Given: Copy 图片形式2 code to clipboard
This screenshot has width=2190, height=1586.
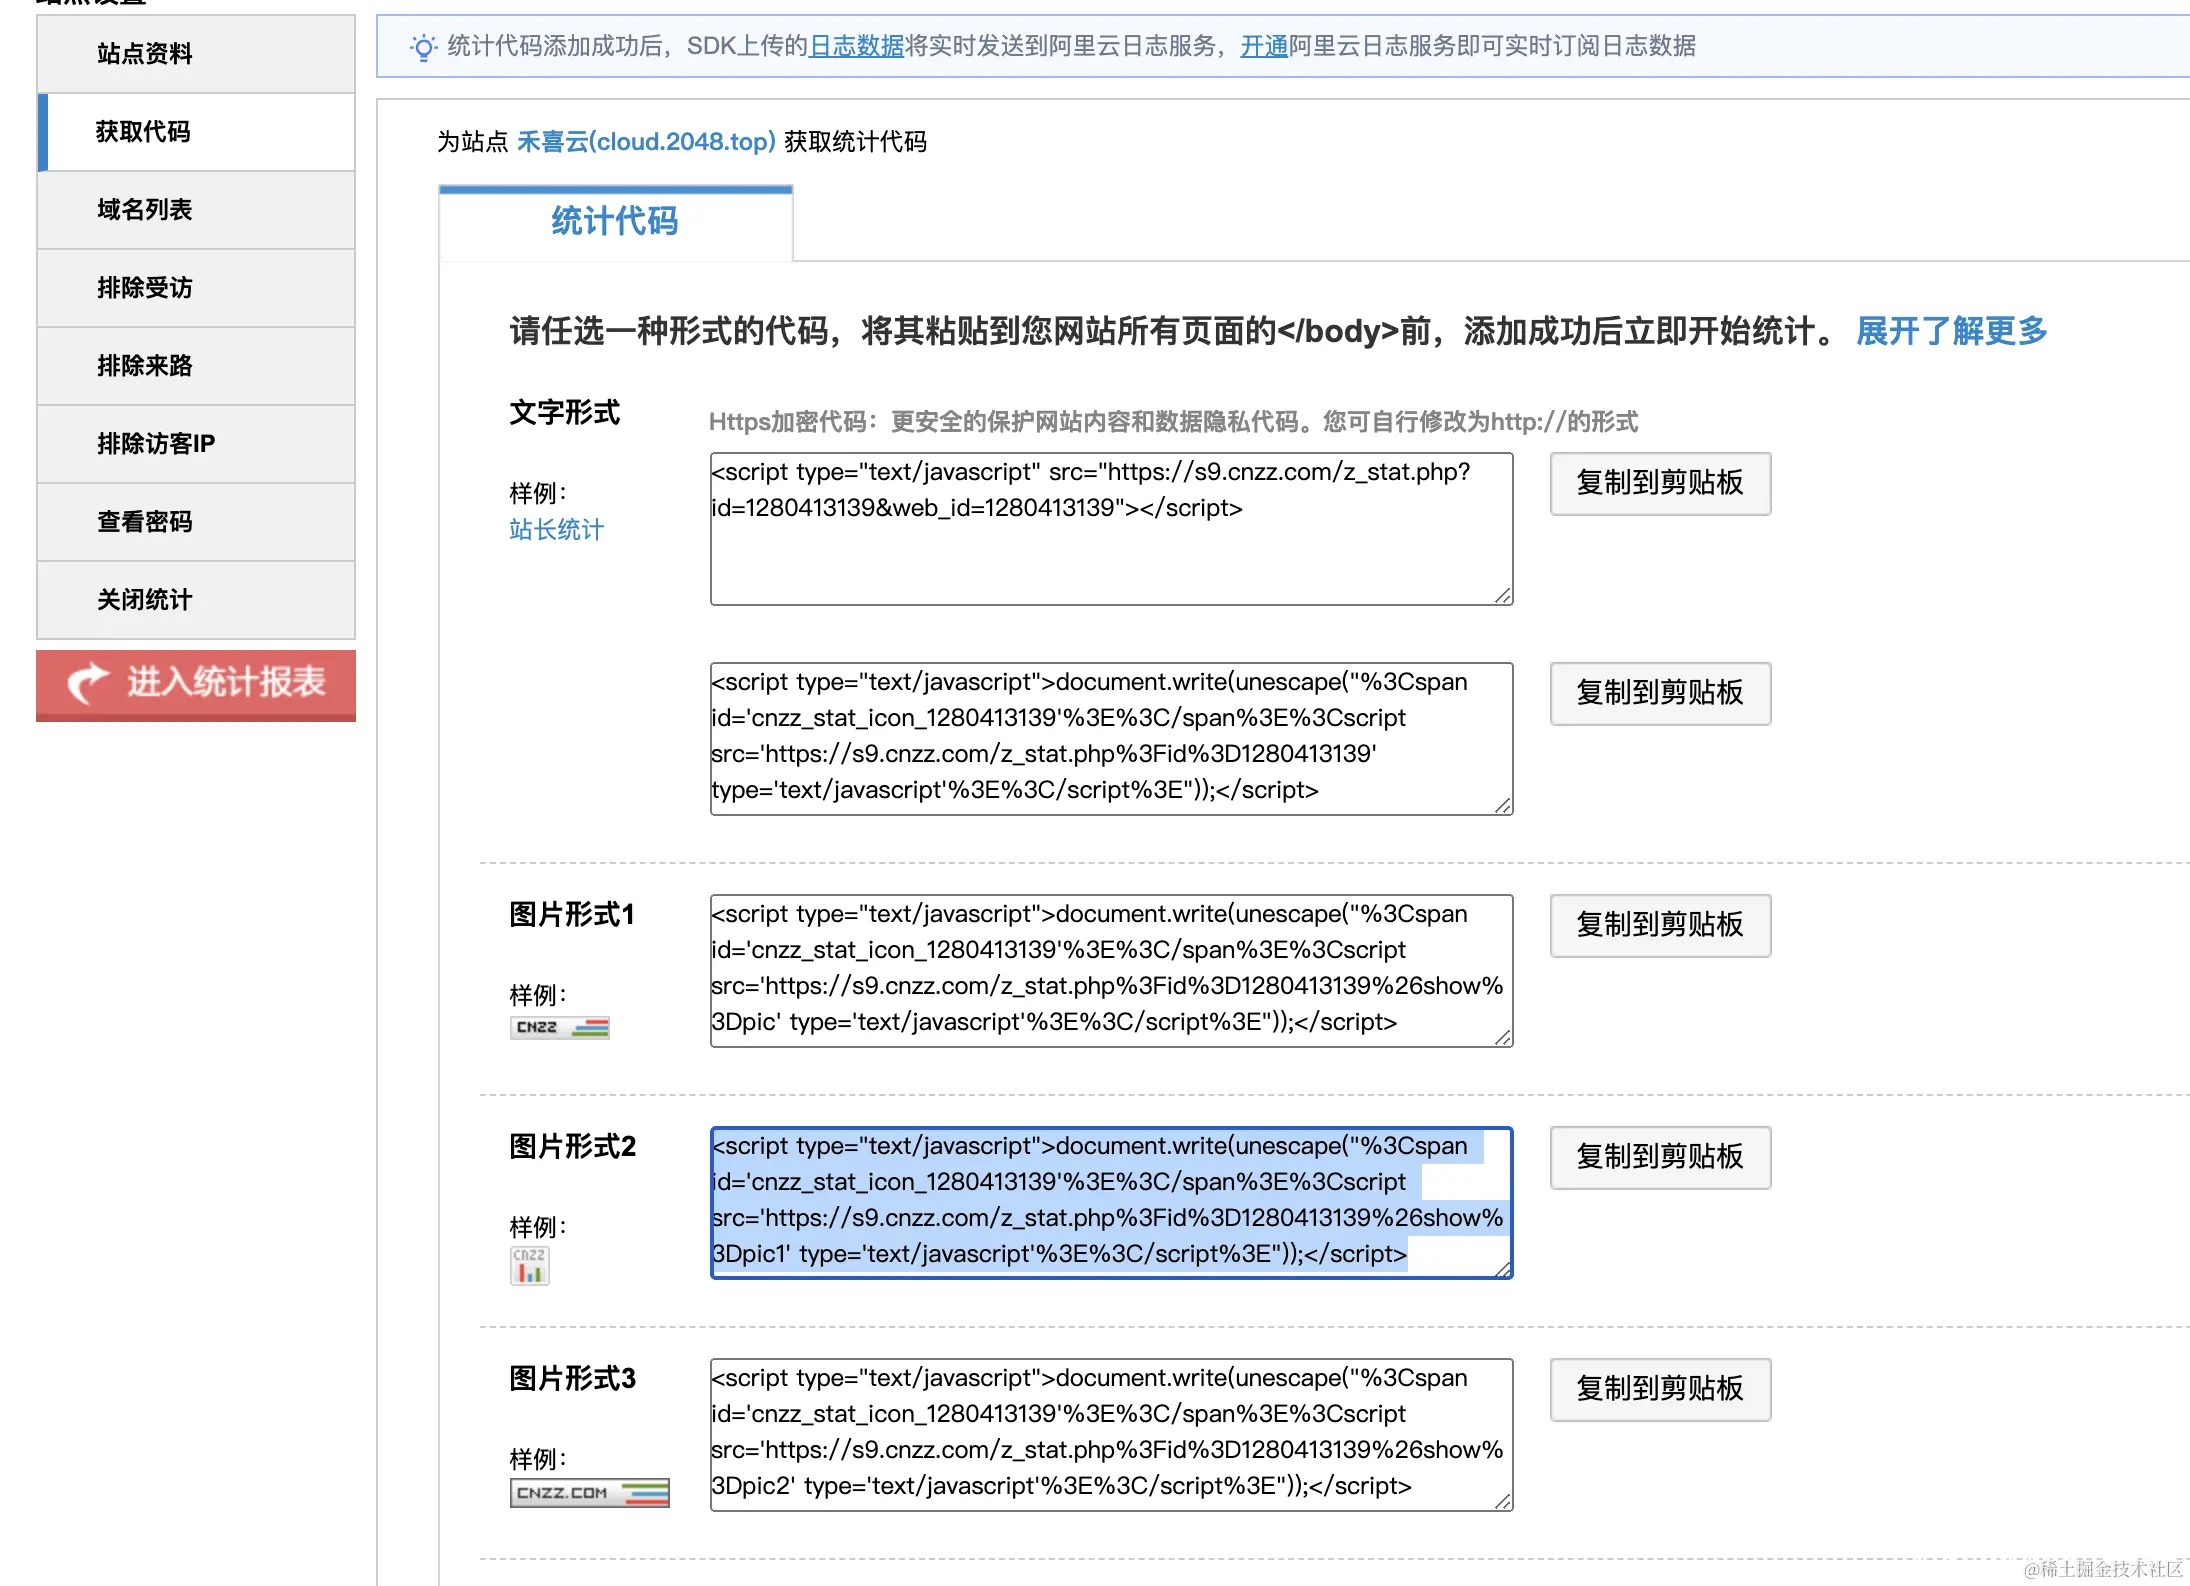Looking at the screenshot, I should 1660,1158.
